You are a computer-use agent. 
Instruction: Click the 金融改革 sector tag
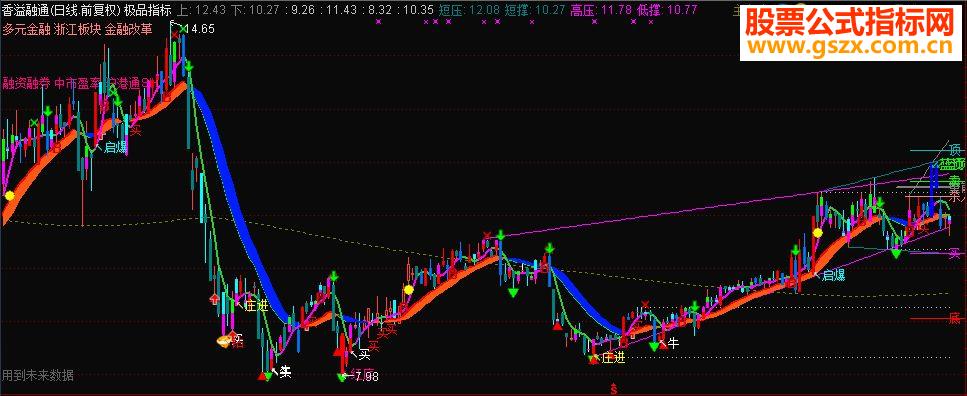click(x=128, y=30)
